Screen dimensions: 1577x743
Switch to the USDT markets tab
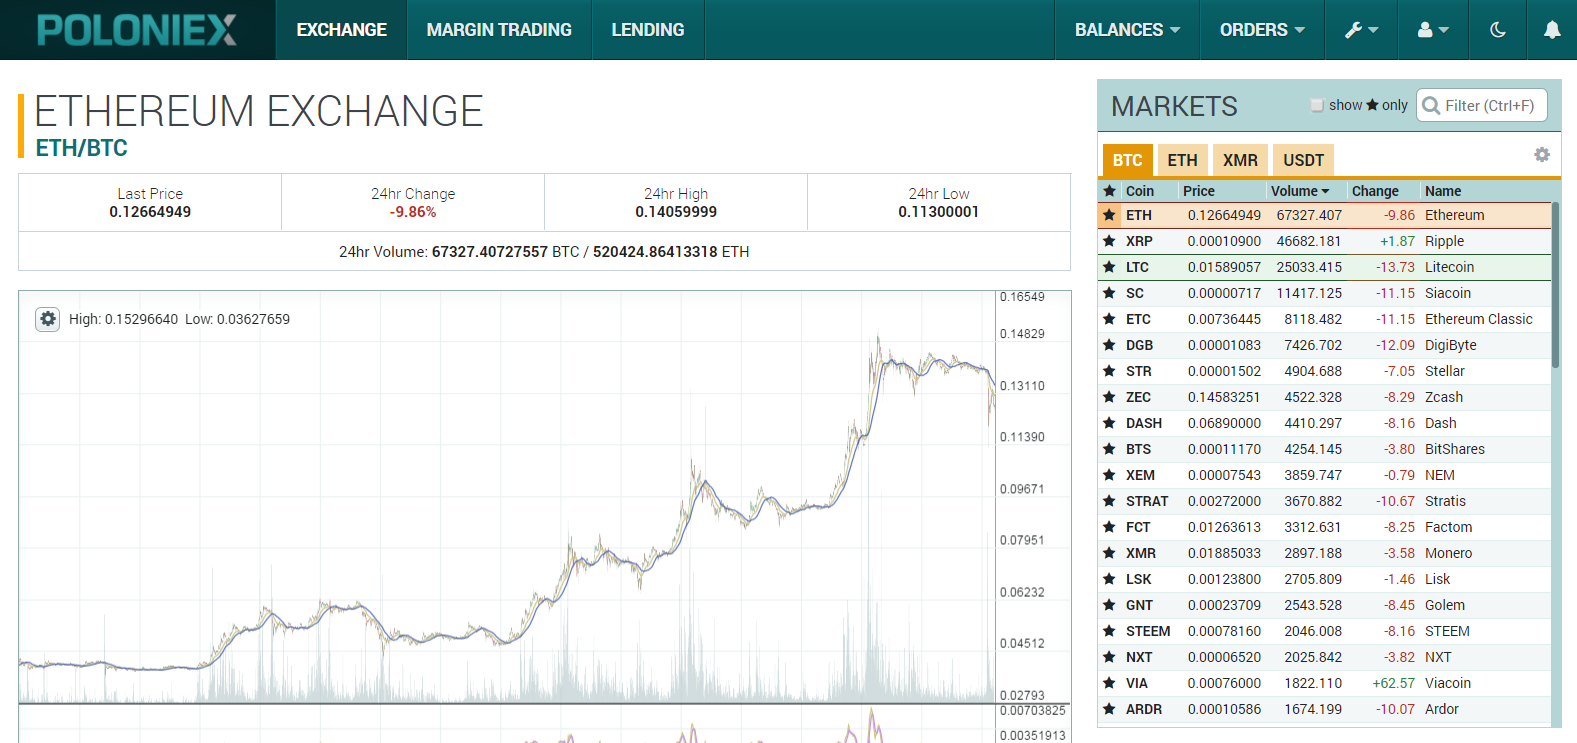1303,160
